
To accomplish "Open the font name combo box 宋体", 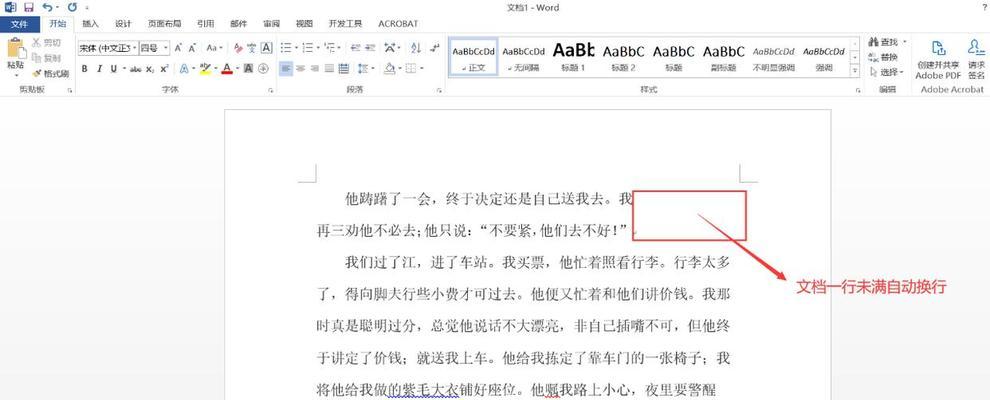I will tap(107, 48).
